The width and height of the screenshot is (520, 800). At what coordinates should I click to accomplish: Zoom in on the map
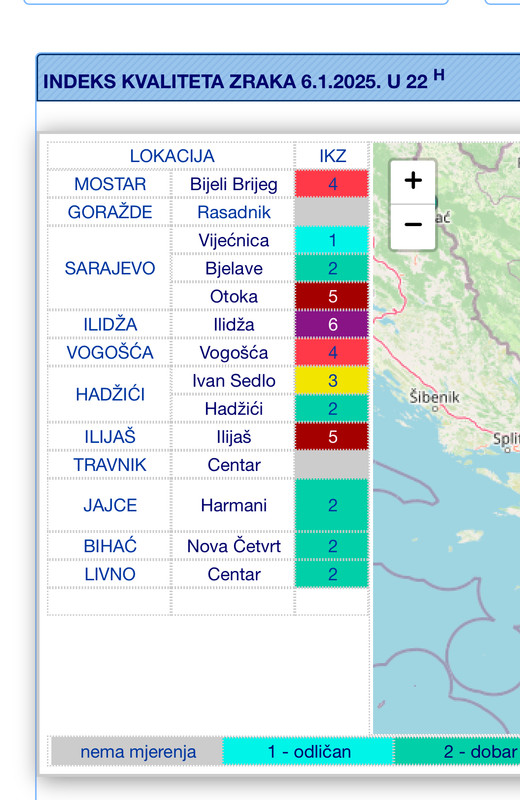413,181
